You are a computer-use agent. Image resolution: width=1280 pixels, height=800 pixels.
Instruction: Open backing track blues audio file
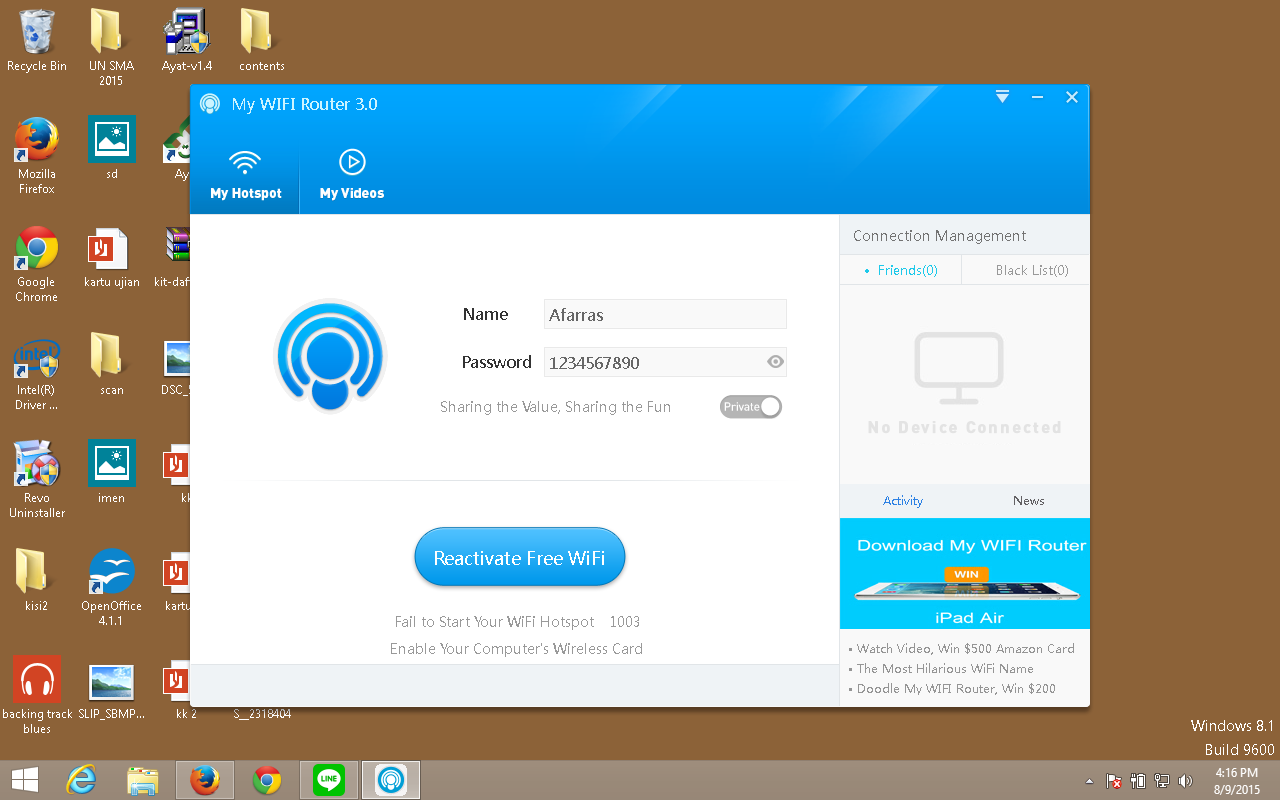click(37, 696)
